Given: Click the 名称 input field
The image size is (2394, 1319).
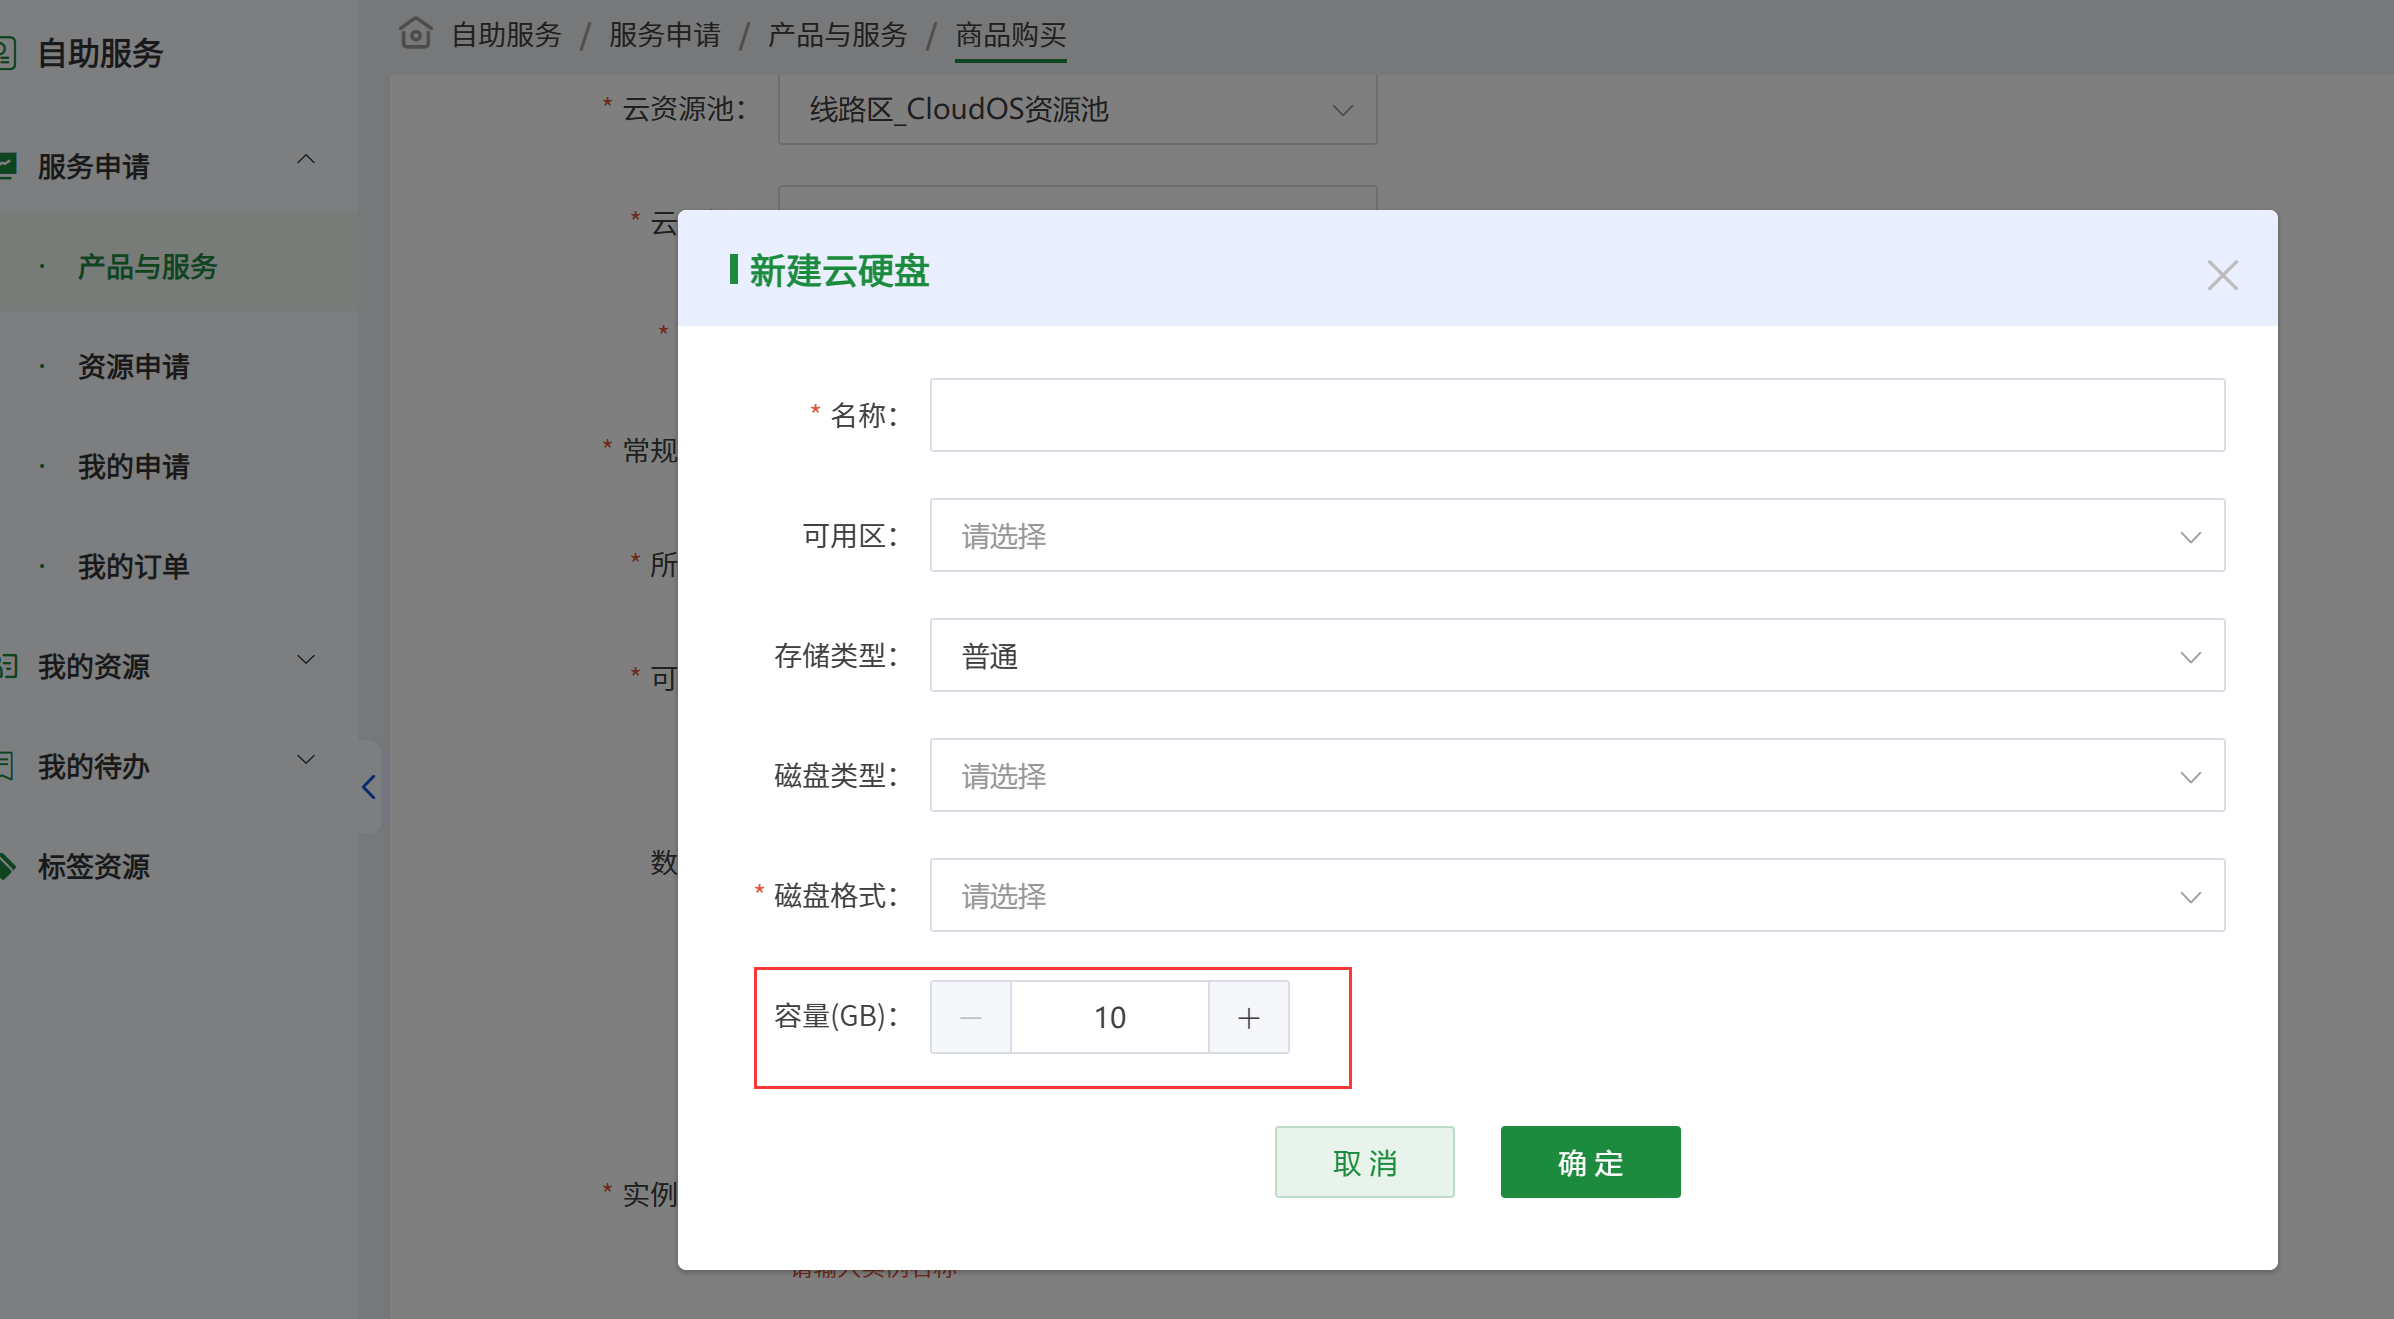Looking at the screenshot, I should (1577, 415).
